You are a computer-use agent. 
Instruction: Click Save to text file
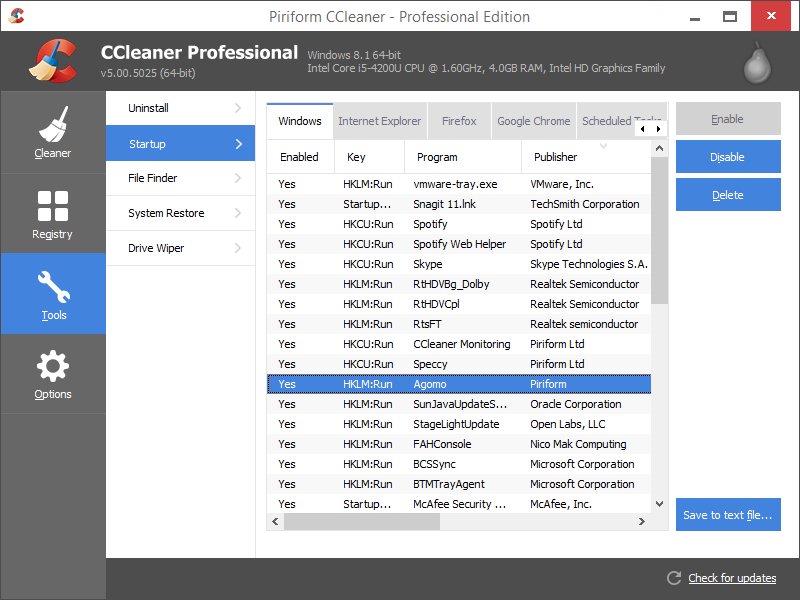click(x=728, y=514)
